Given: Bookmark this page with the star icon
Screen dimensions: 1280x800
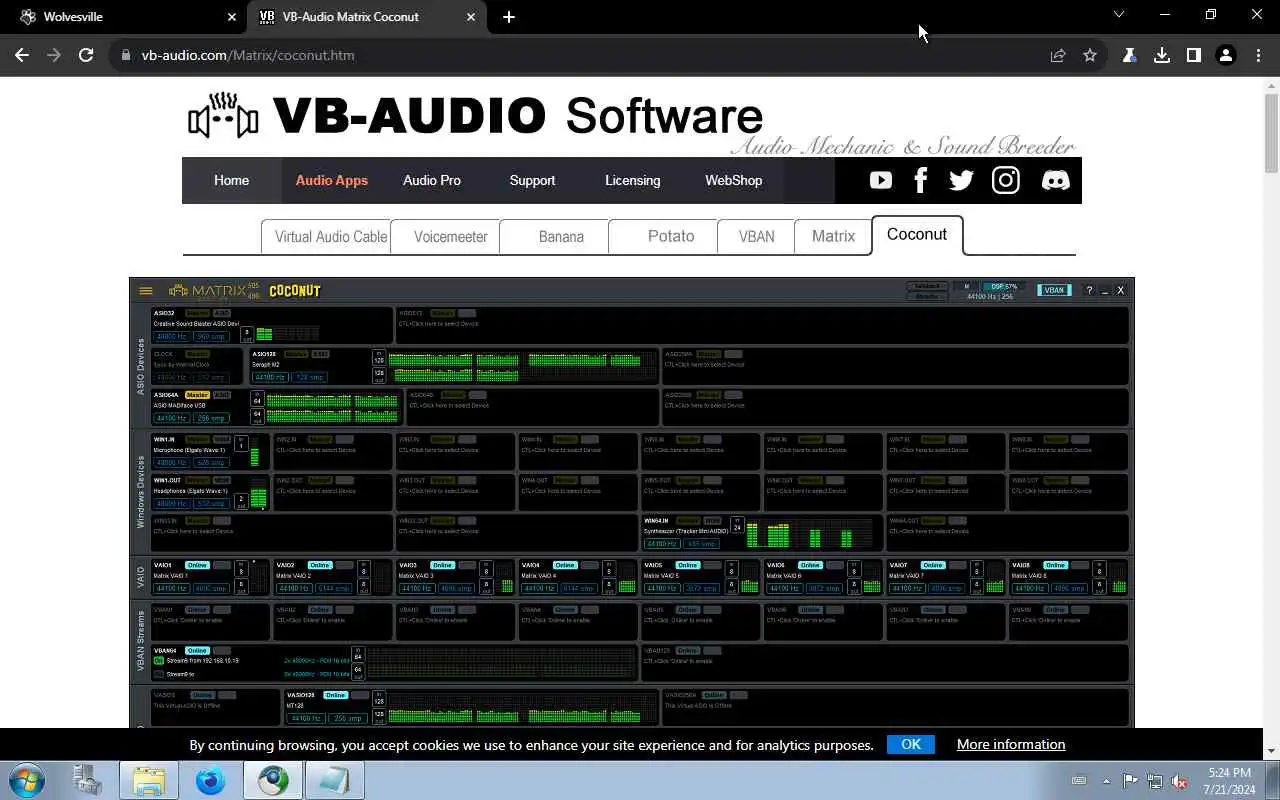Looking at the screenshot, I should pyautogui.click(x=1090, y=55).
